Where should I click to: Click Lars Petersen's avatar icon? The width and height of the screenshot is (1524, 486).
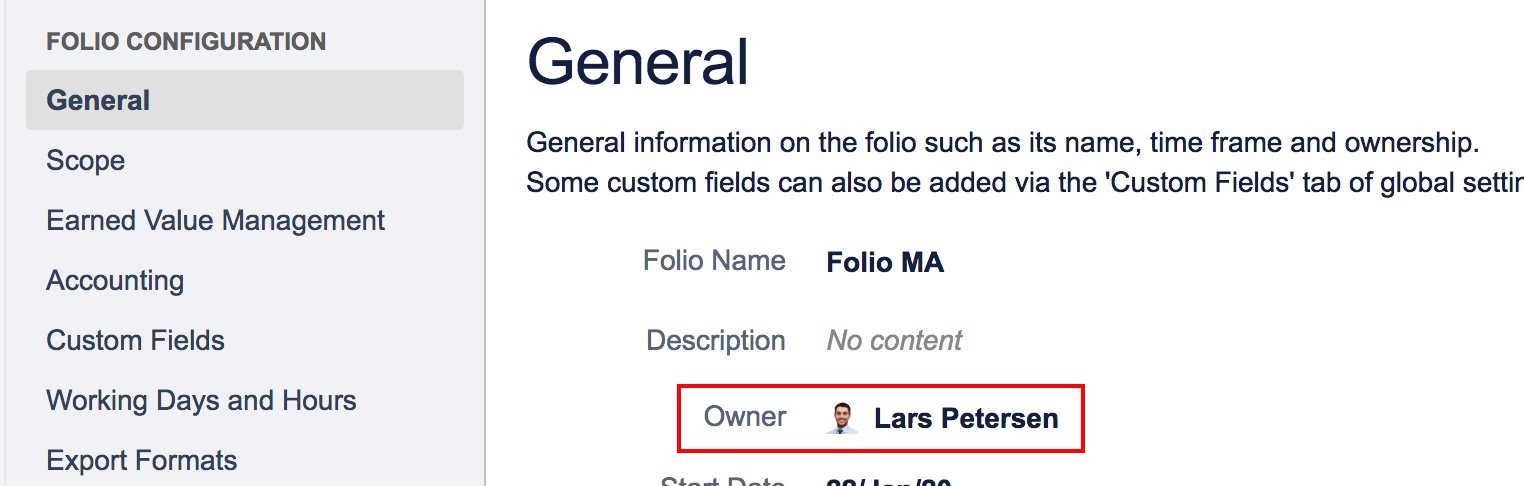pos(843,418)
